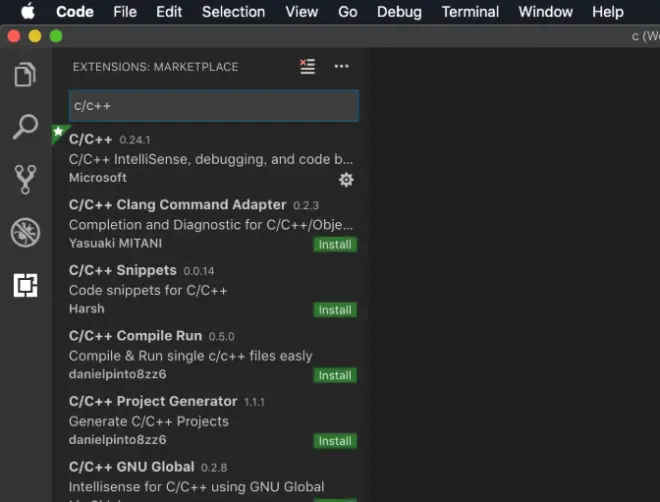The height and width of the screenshot is (502, 660).
Task: Open the Debug menu
Action: coord(399,12)
